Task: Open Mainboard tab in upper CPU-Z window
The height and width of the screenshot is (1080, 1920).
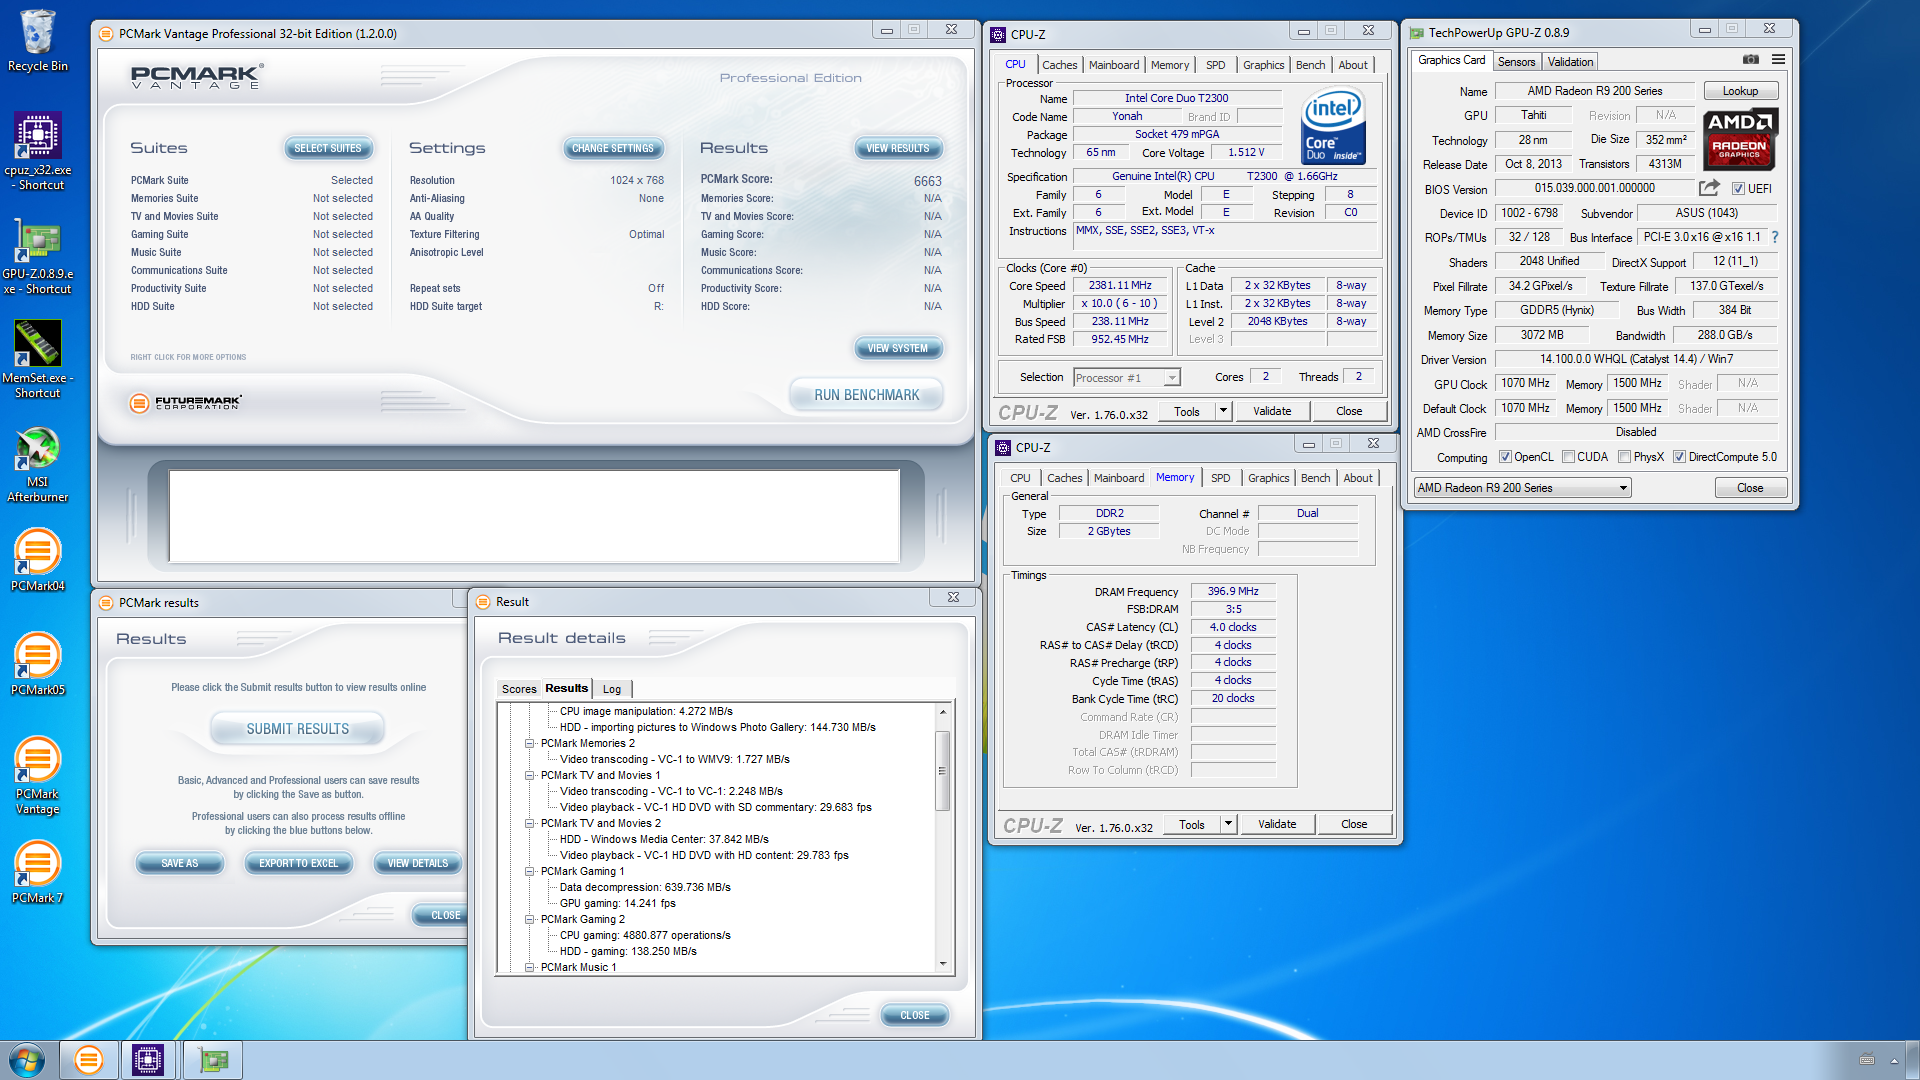Action: point(1114,65)
